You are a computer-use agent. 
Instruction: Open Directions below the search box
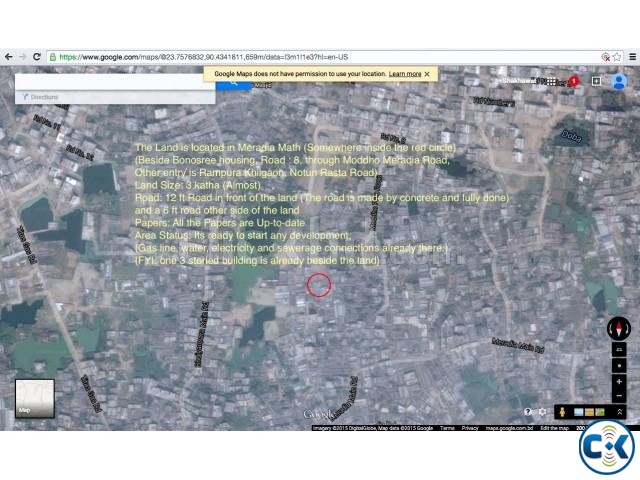(40, 97)
